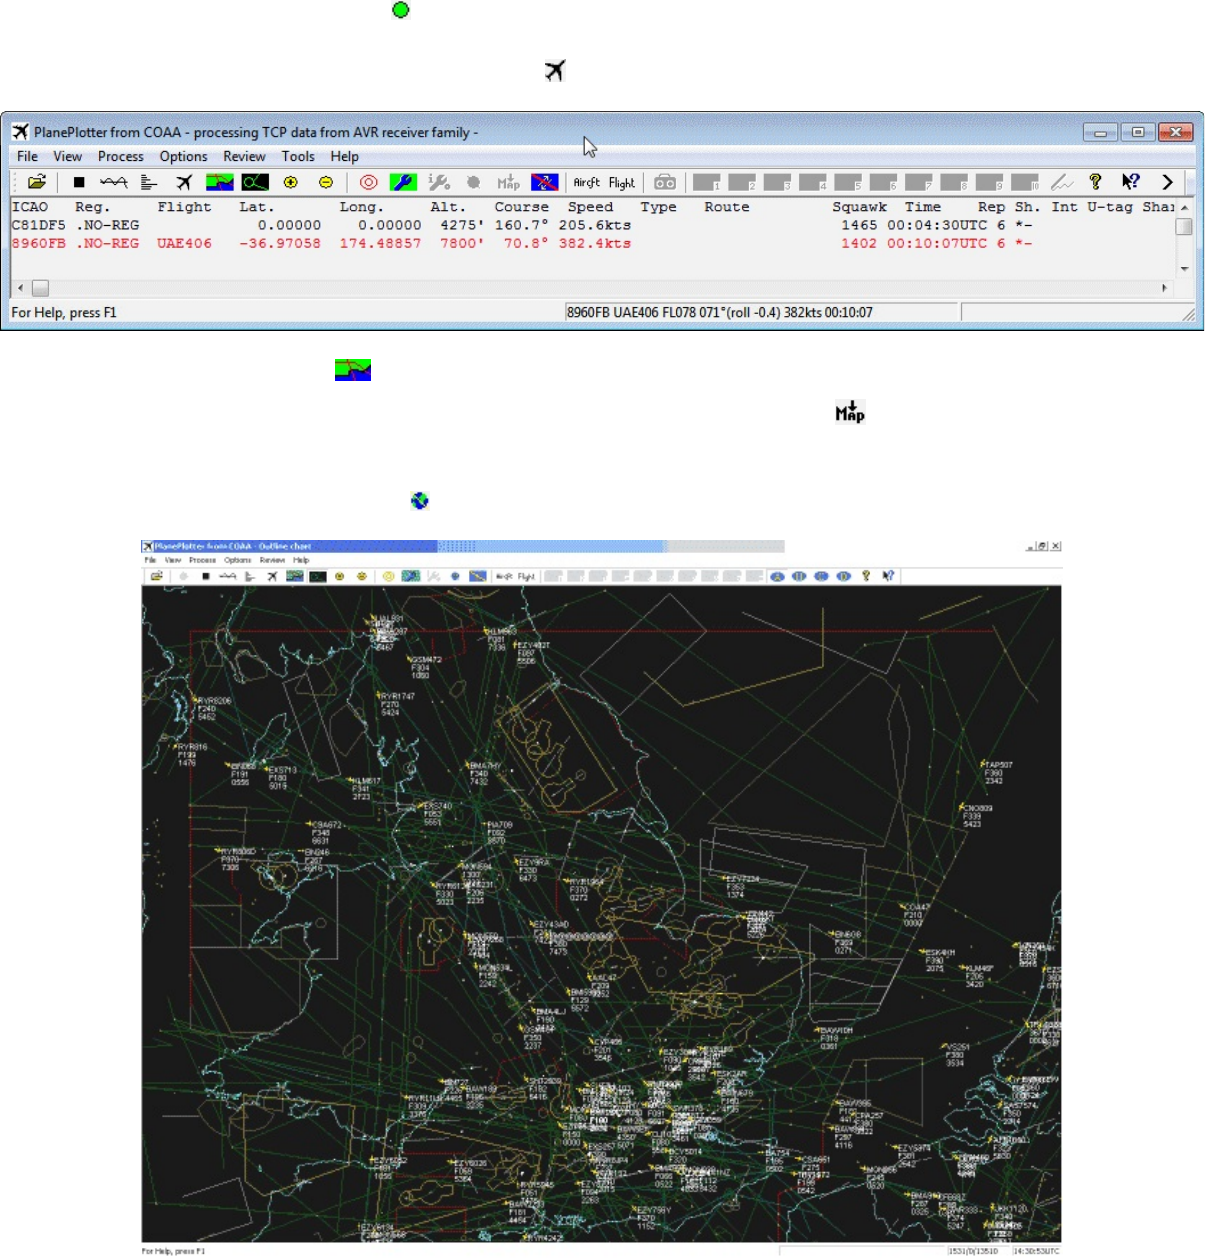This screenshot has width=1205, height=1260.
Task: Activate the context help arrow-question icon
Action: (1131, 182)
